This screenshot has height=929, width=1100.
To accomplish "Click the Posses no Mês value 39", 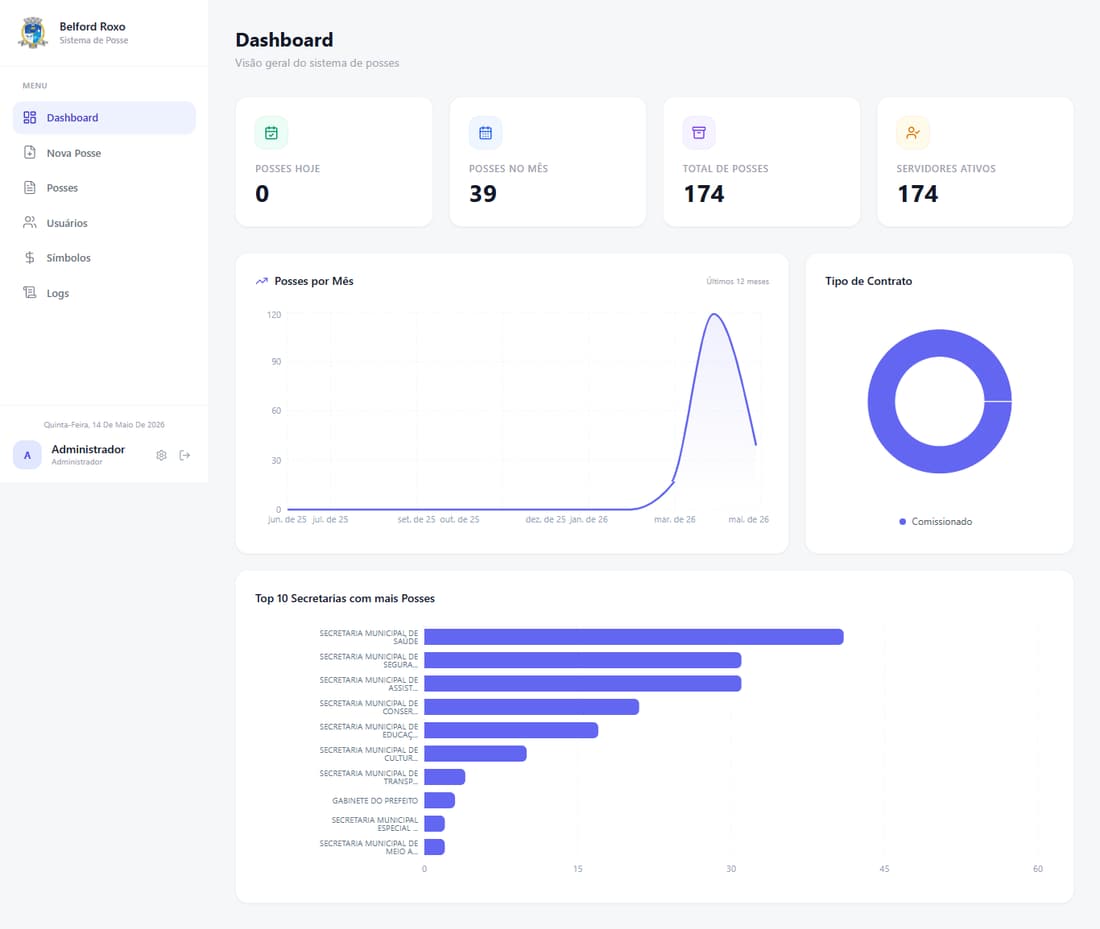I will pos(483,194).
